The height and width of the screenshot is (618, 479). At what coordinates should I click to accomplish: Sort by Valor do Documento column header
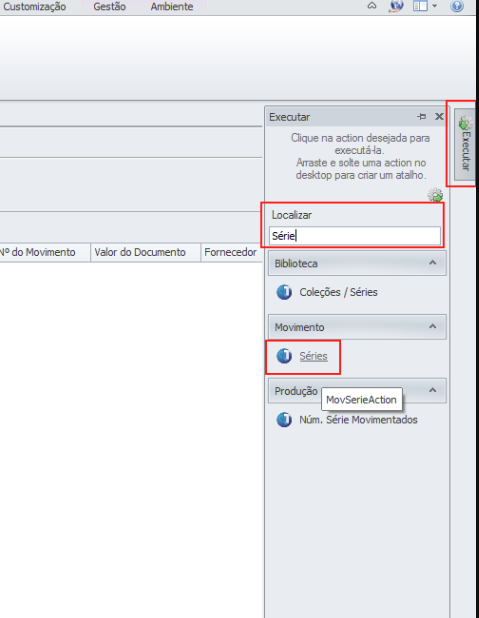pos(140,252)
